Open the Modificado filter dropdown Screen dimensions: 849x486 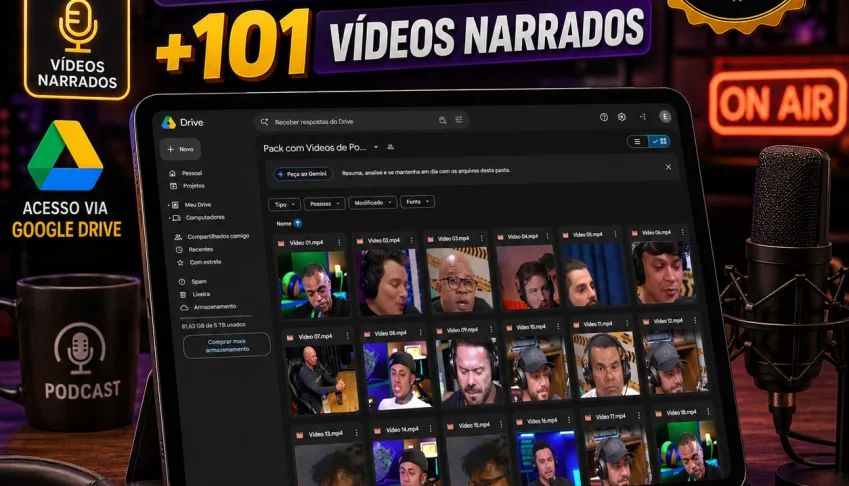(x=373, y=203)
